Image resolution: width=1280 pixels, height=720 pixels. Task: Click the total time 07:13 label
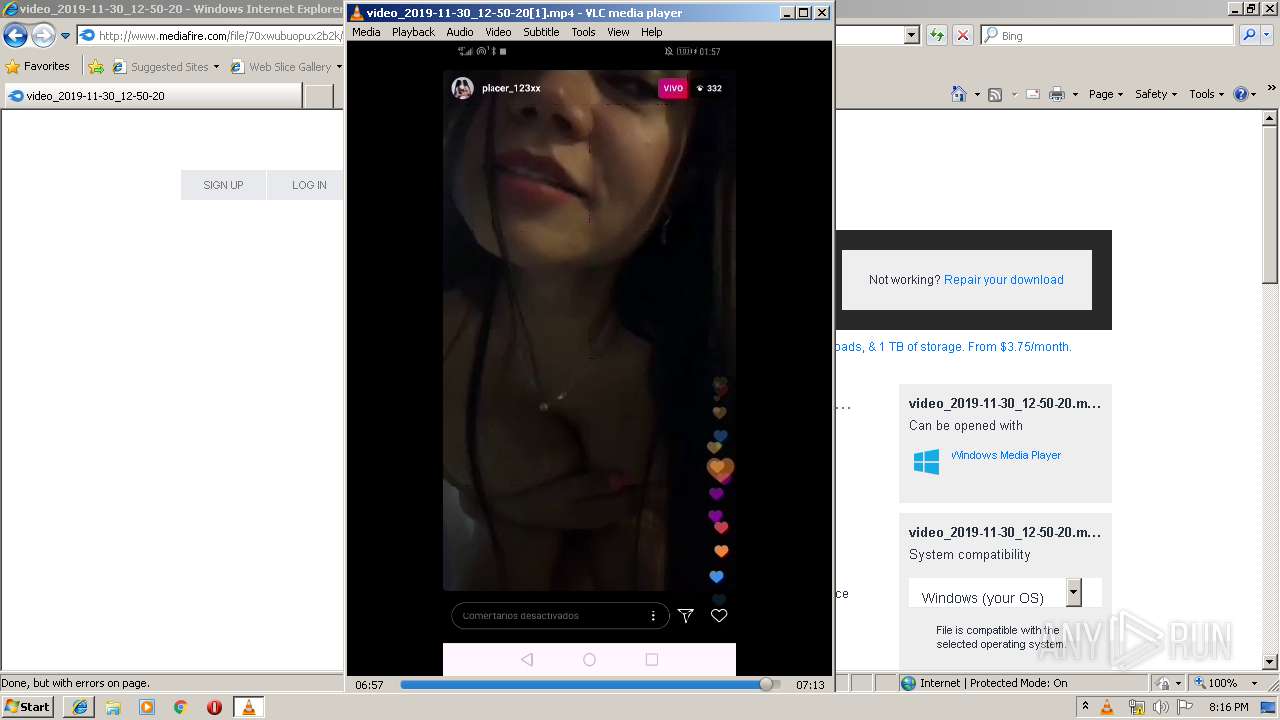(810, 685)
